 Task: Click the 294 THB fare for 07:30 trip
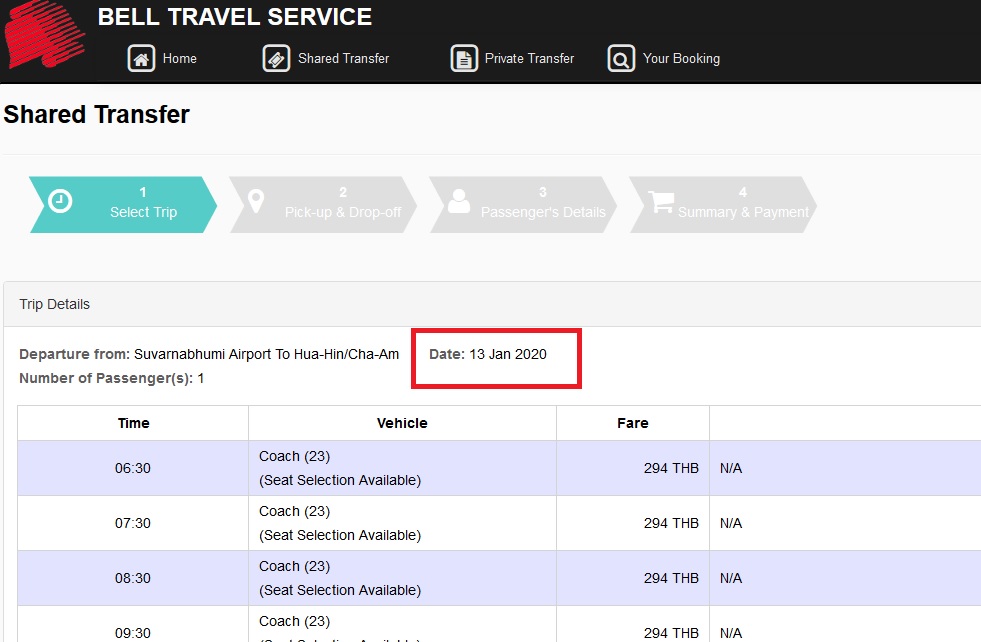(x=671, y=522)
